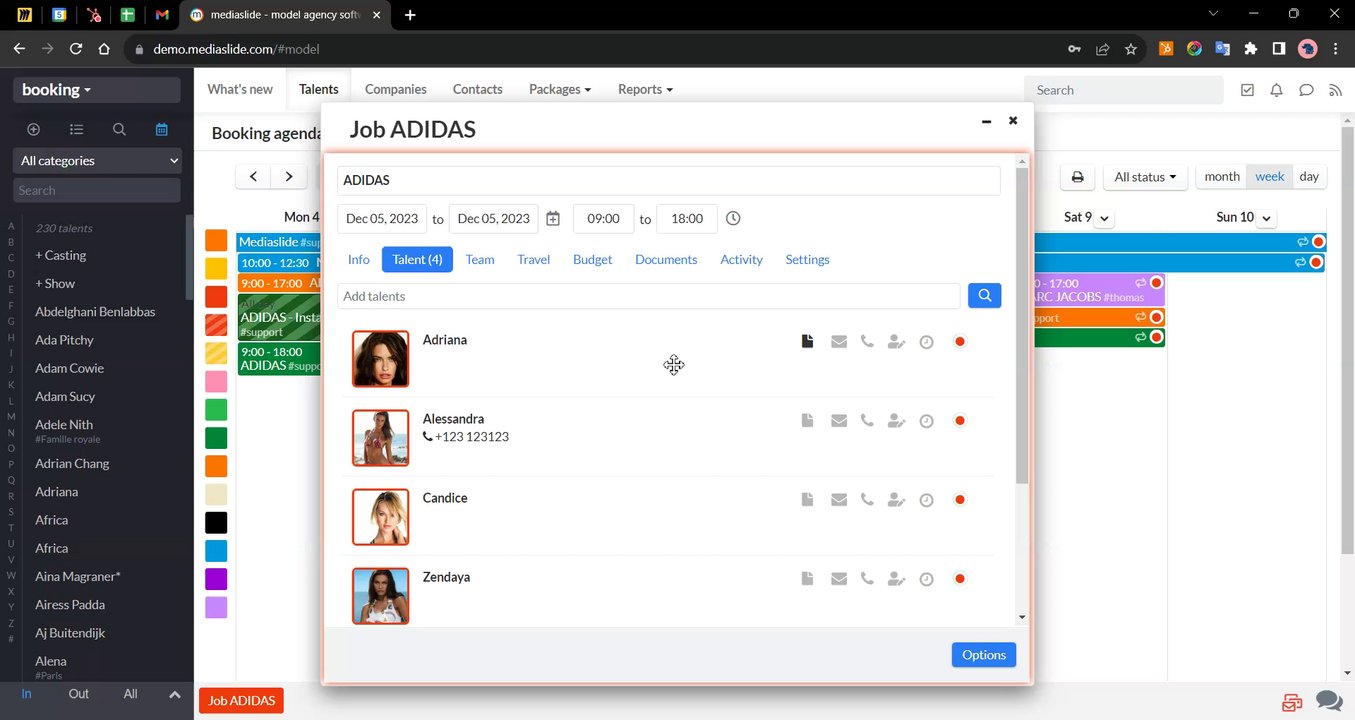Switch to Team tab

480,259
